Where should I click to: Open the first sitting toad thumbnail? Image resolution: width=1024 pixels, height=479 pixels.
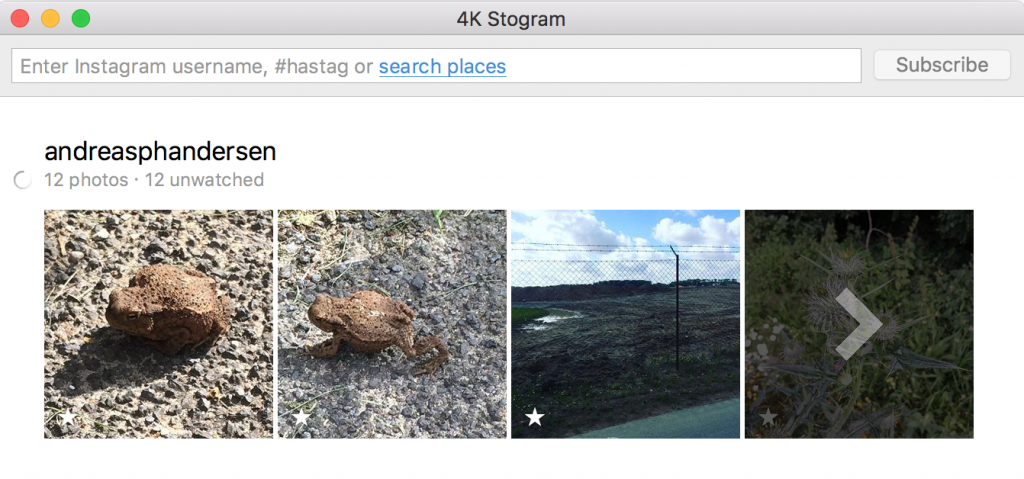159,324
